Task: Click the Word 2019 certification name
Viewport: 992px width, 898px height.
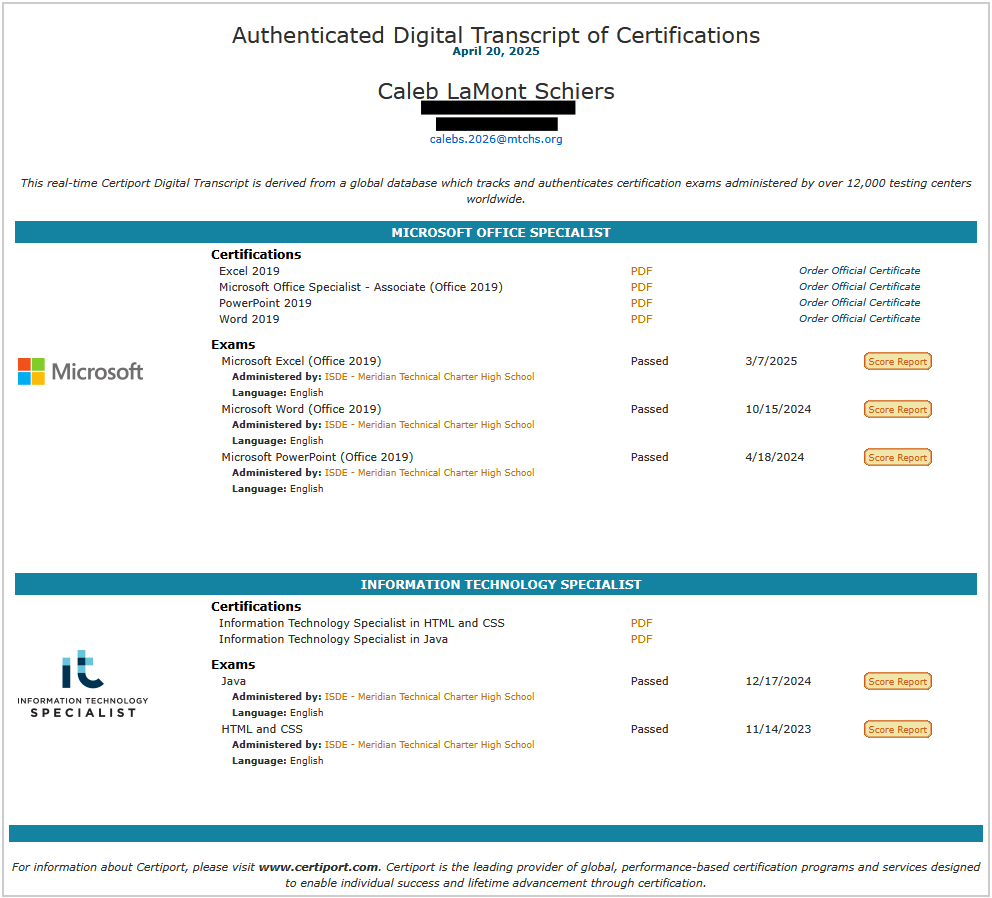Action: [249, 319]
